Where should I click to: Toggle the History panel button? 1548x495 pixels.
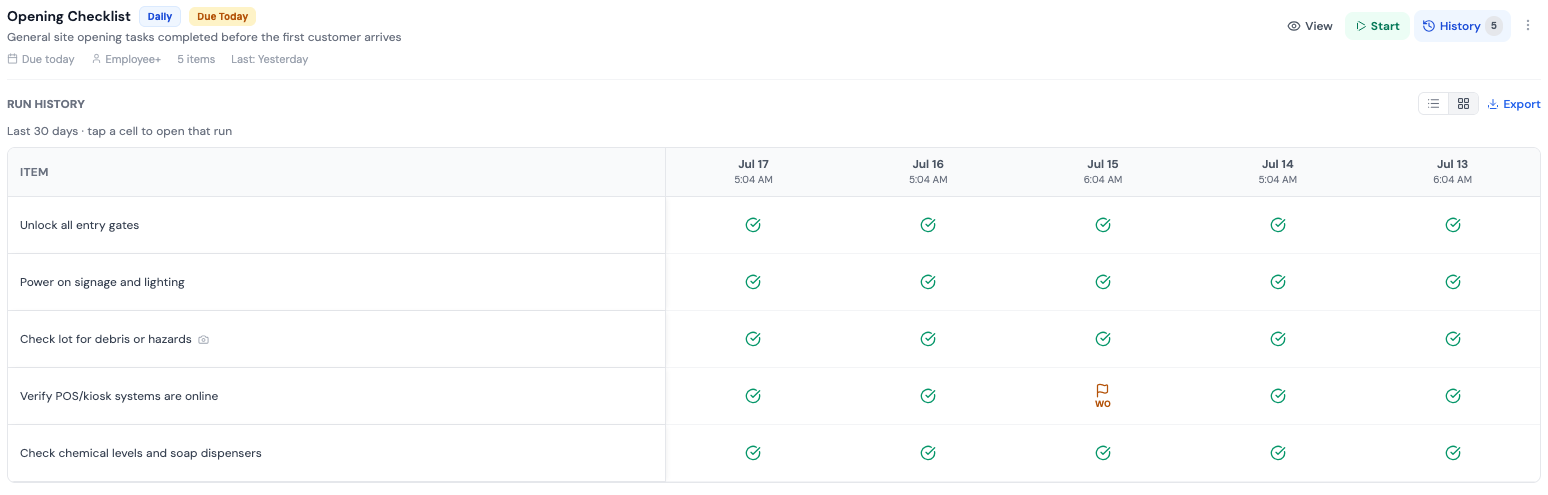(x=1462, y=26)
